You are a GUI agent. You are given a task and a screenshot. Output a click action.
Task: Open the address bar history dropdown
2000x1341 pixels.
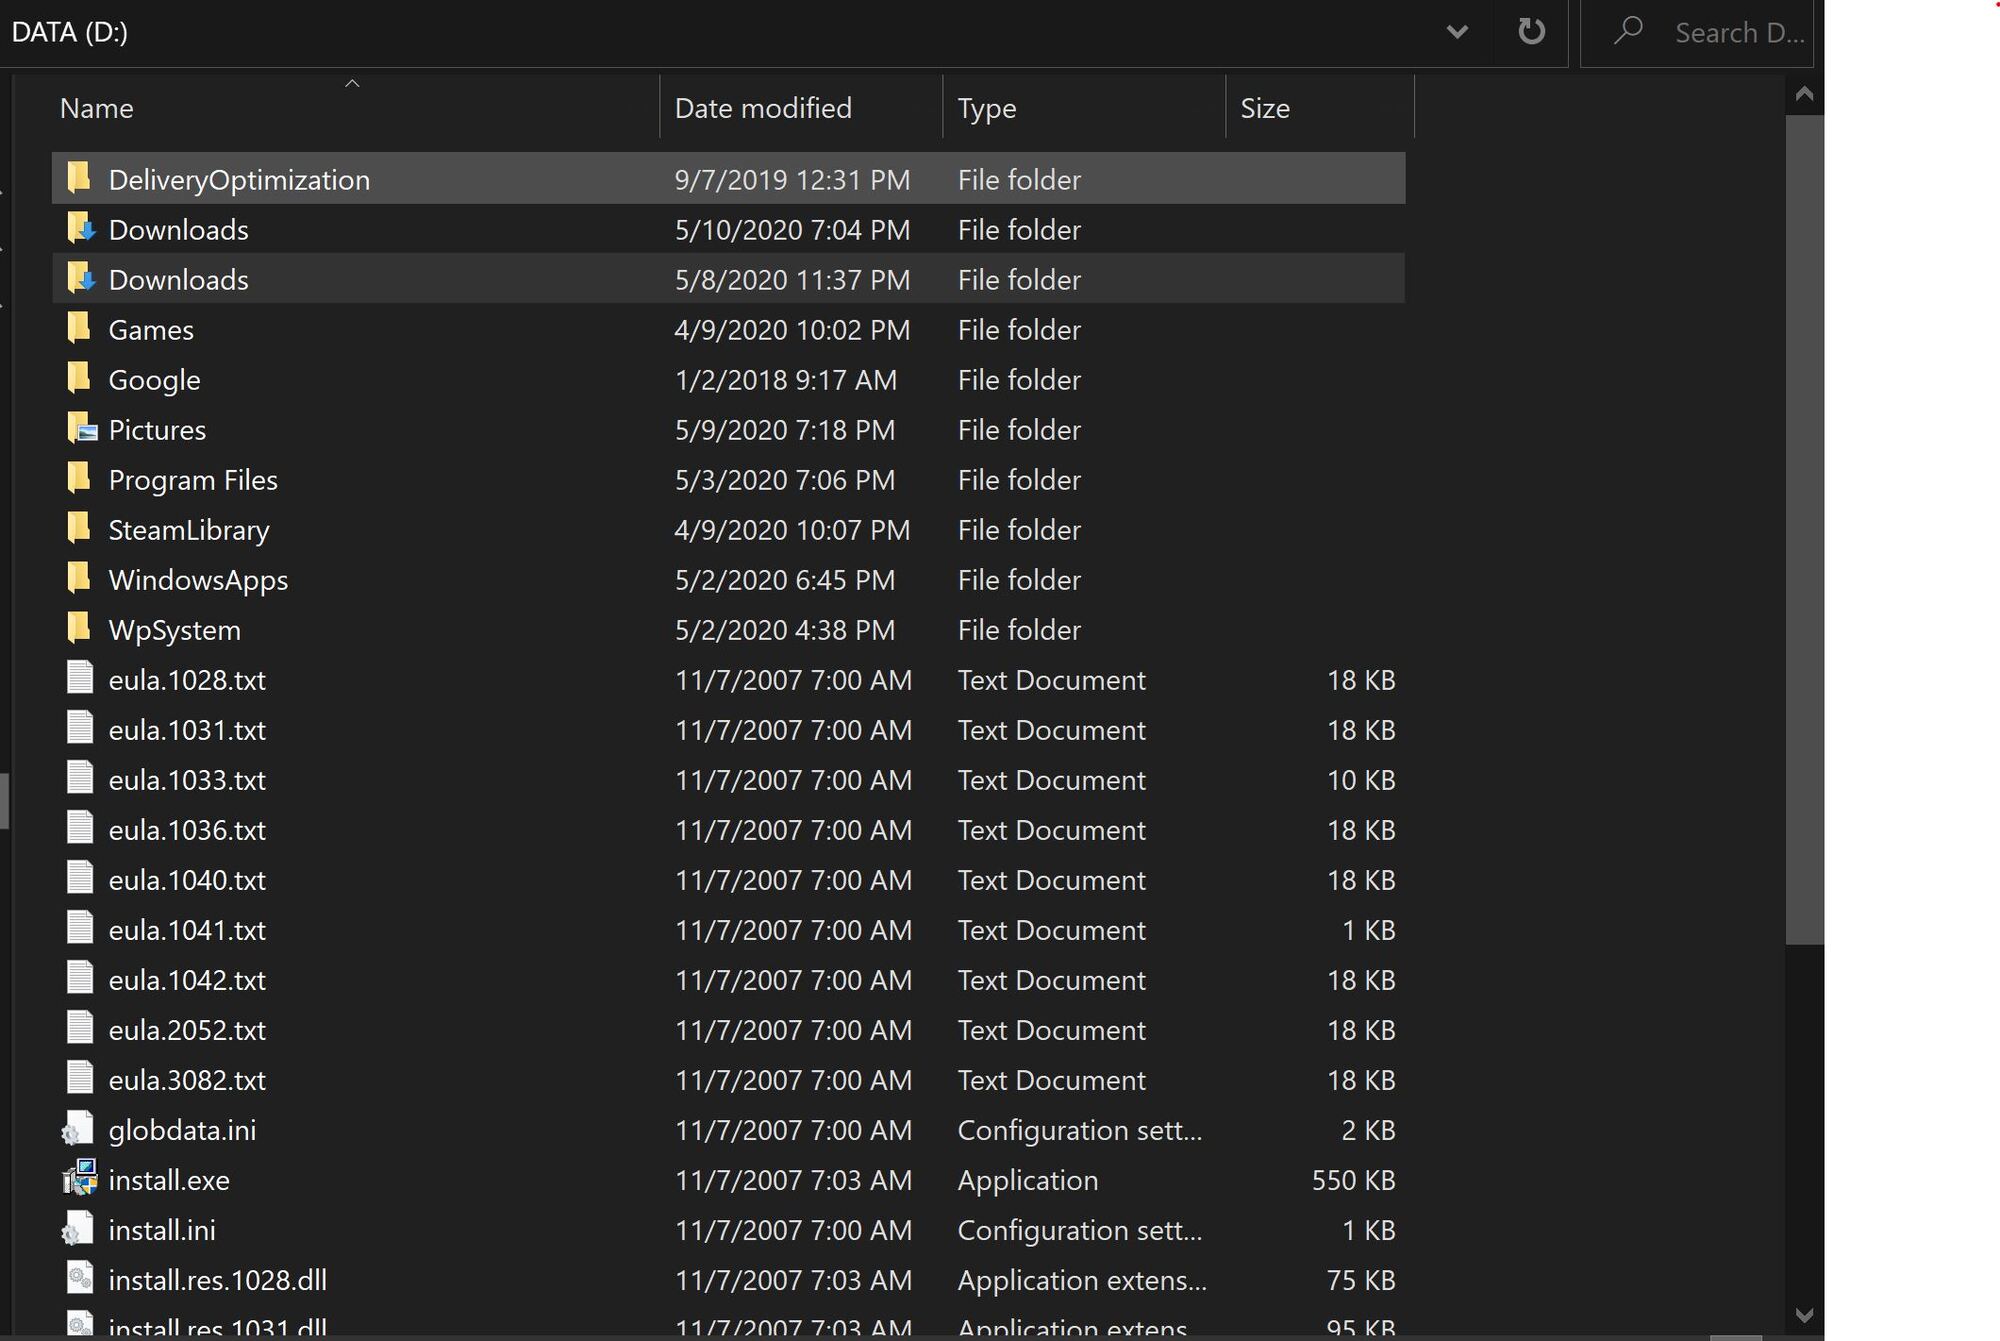coord(1457,32)
